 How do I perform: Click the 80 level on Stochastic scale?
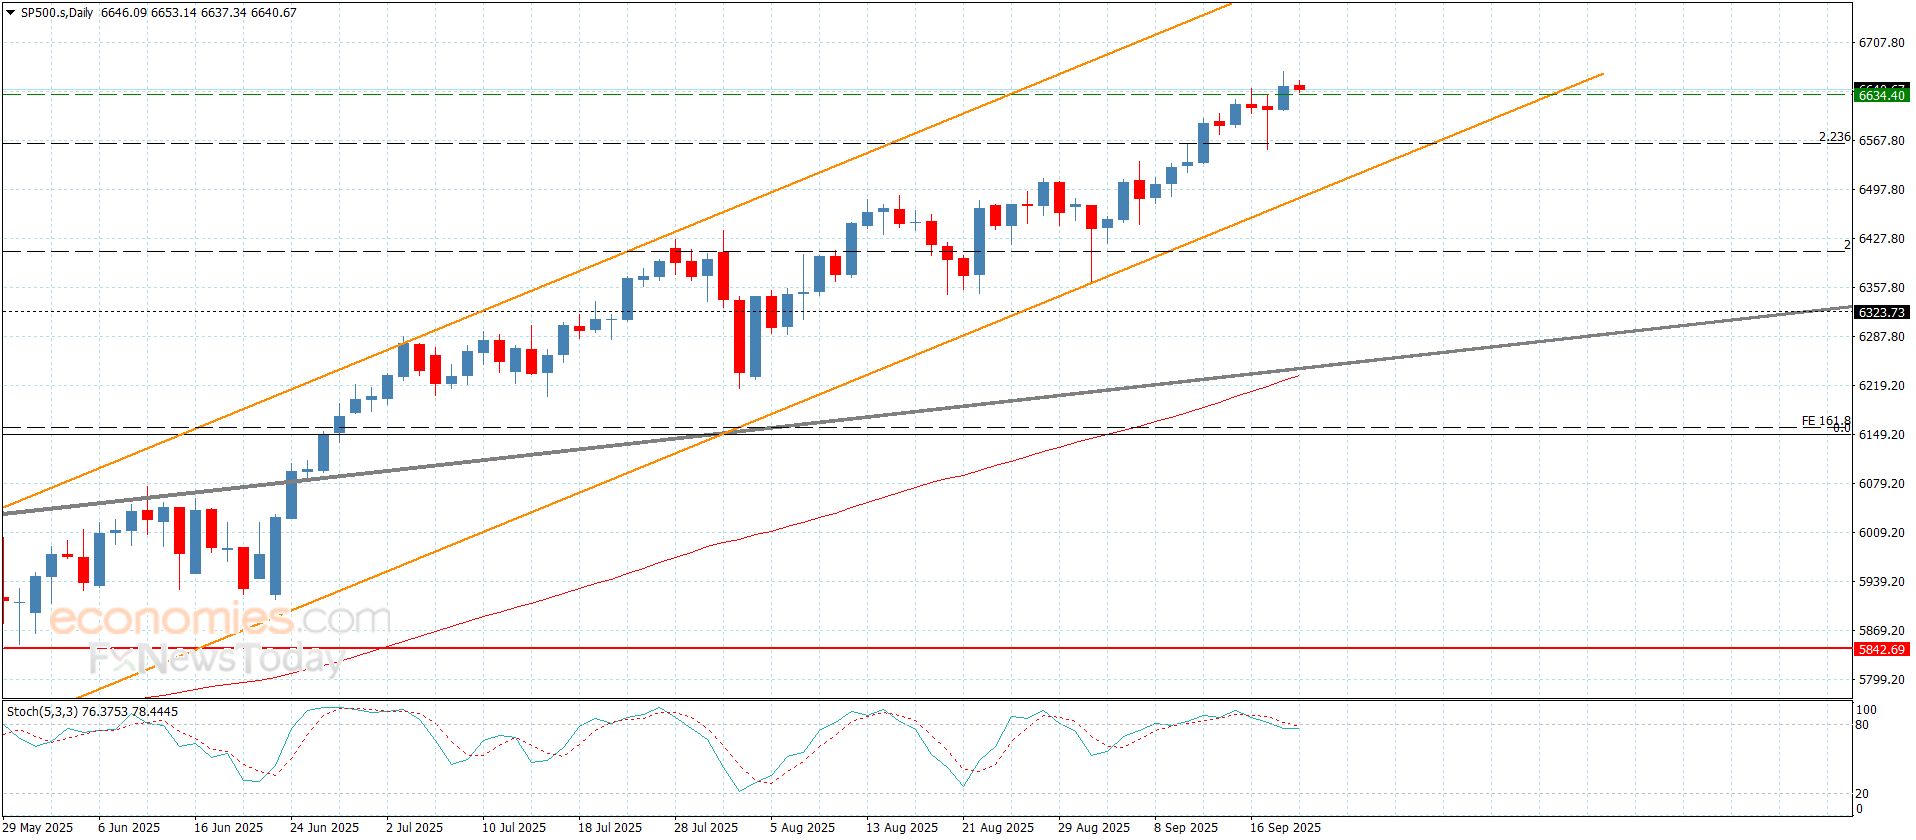(1862, 725)
